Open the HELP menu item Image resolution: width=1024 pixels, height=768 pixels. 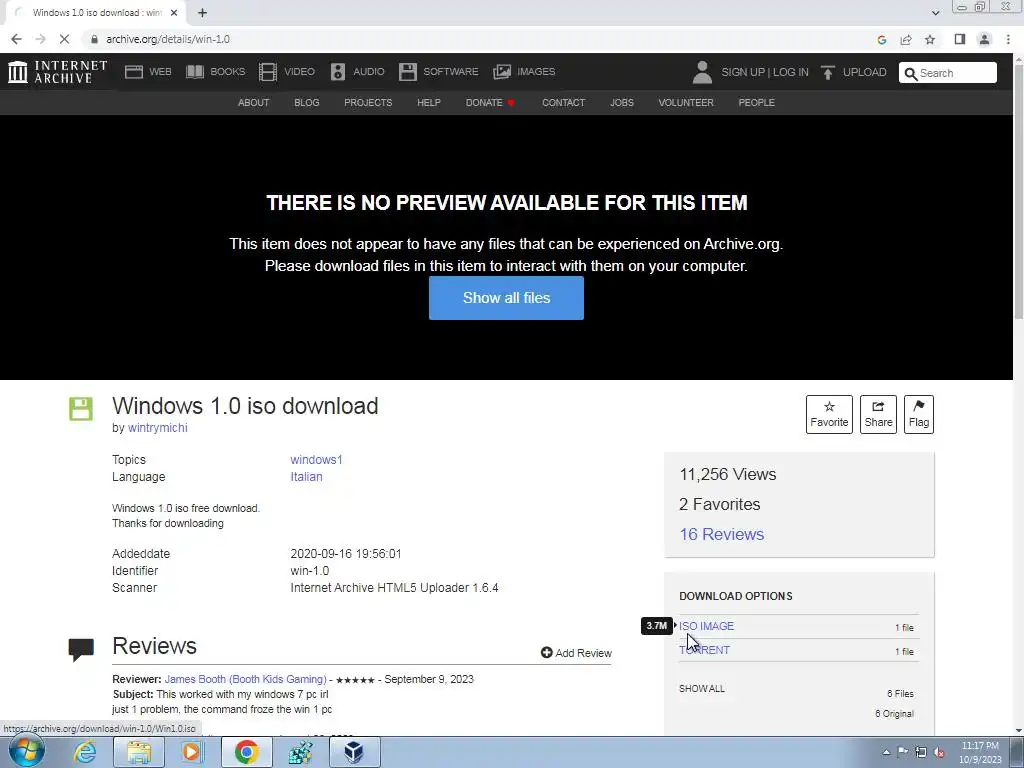click(429, 103)
